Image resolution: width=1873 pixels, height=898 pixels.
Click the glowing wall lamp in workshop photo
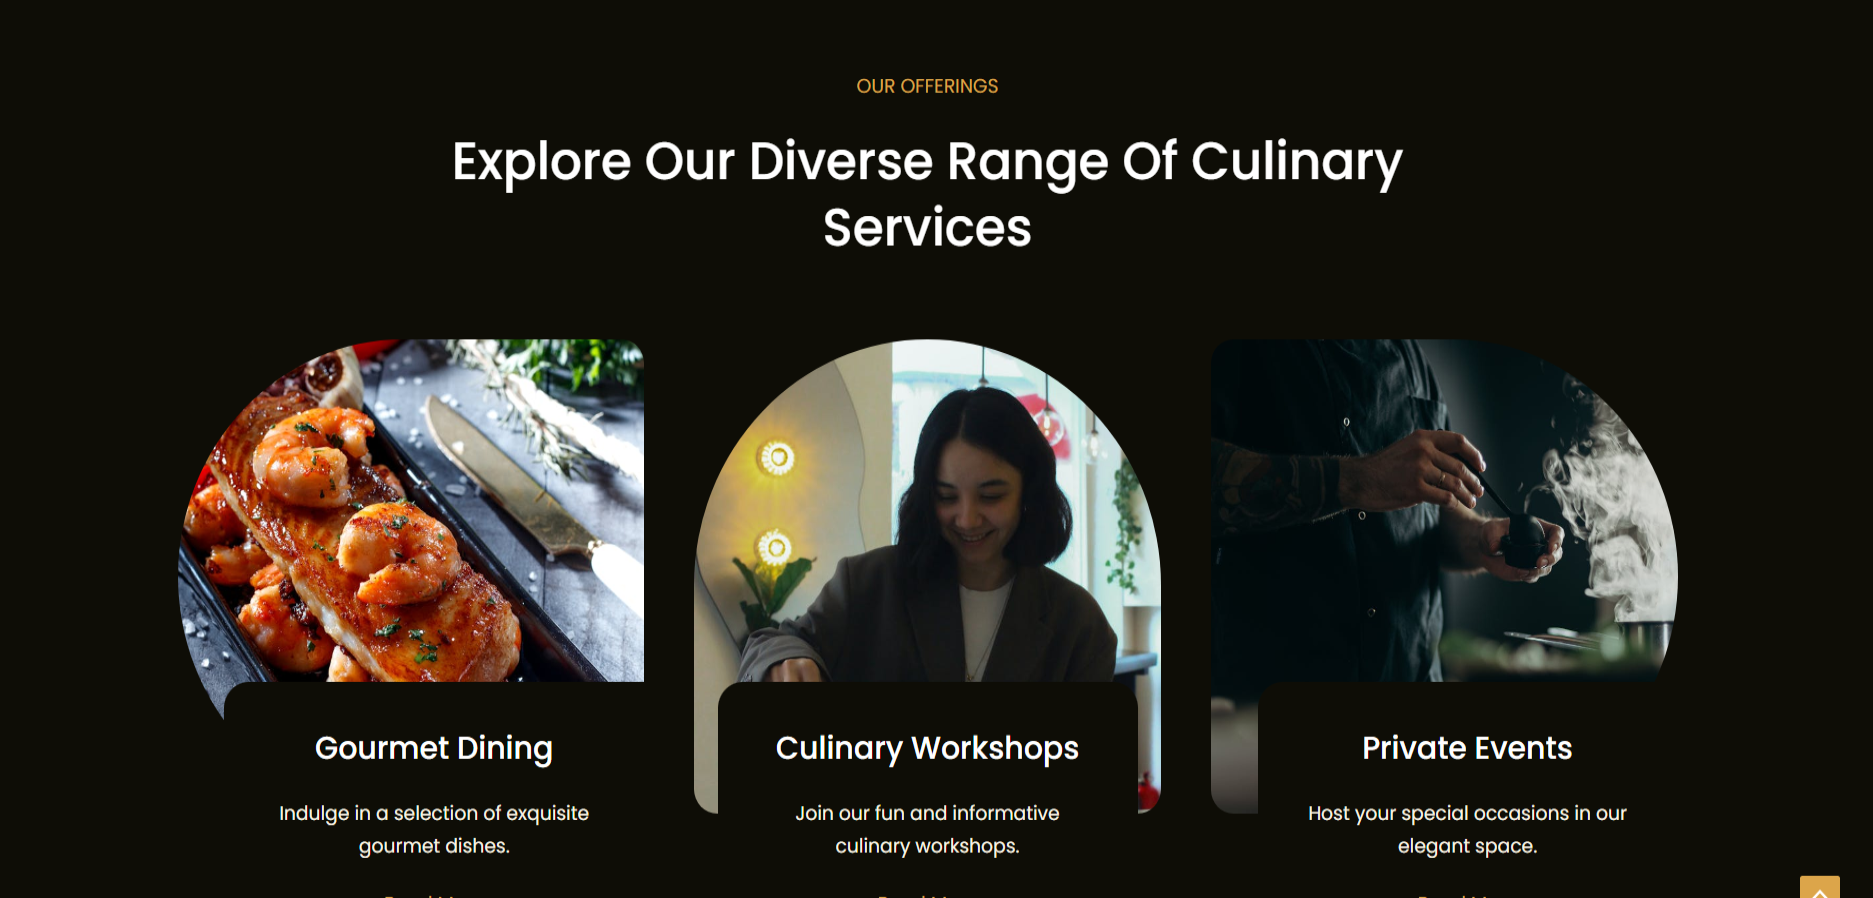click(777, 458)
